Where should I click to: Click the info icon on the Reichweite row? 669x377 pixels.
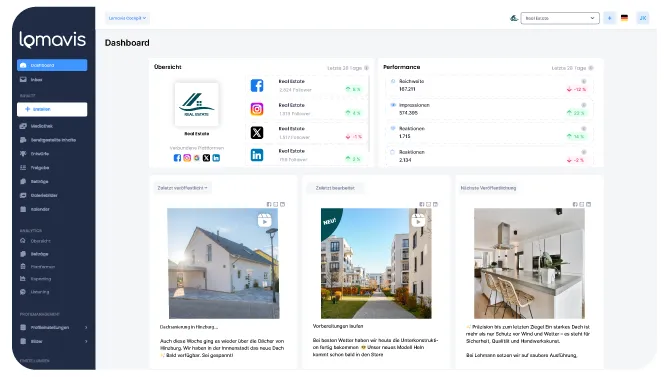point(584,81)
